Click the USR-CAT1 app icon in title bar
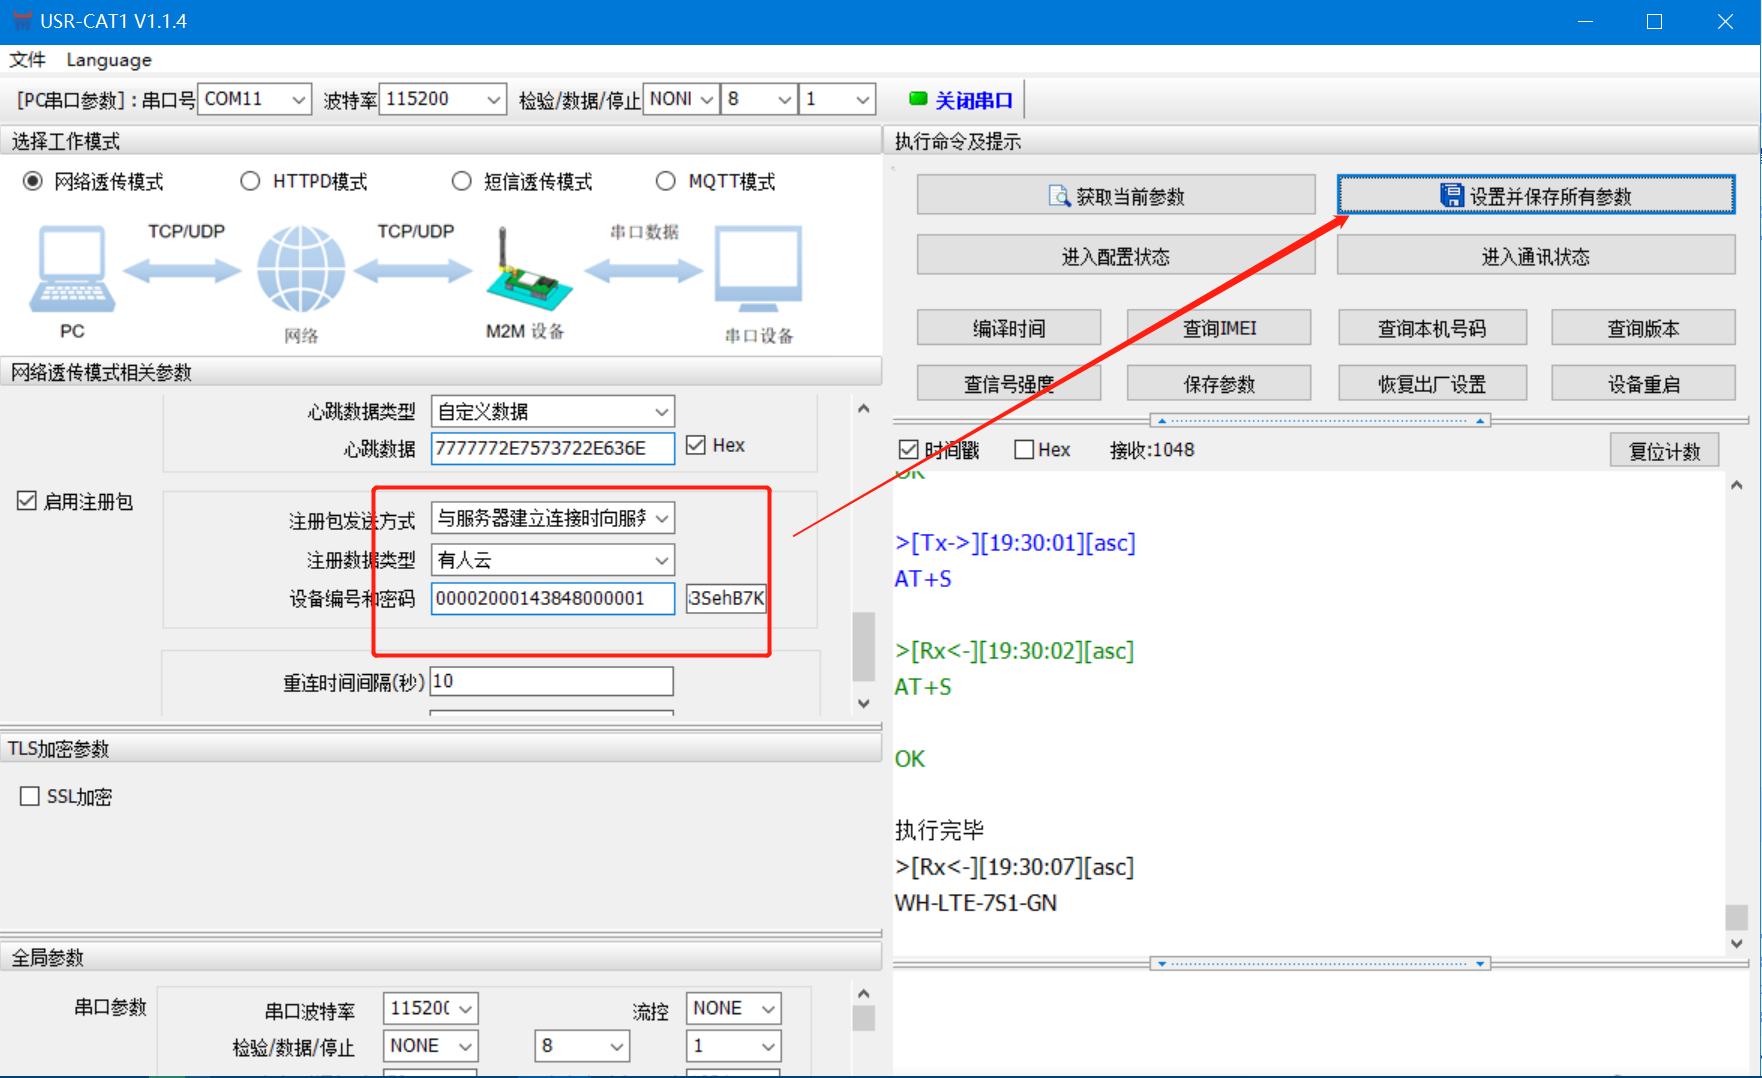The width and height of the screenshot is (1762, 1078). tap(22, 21)
